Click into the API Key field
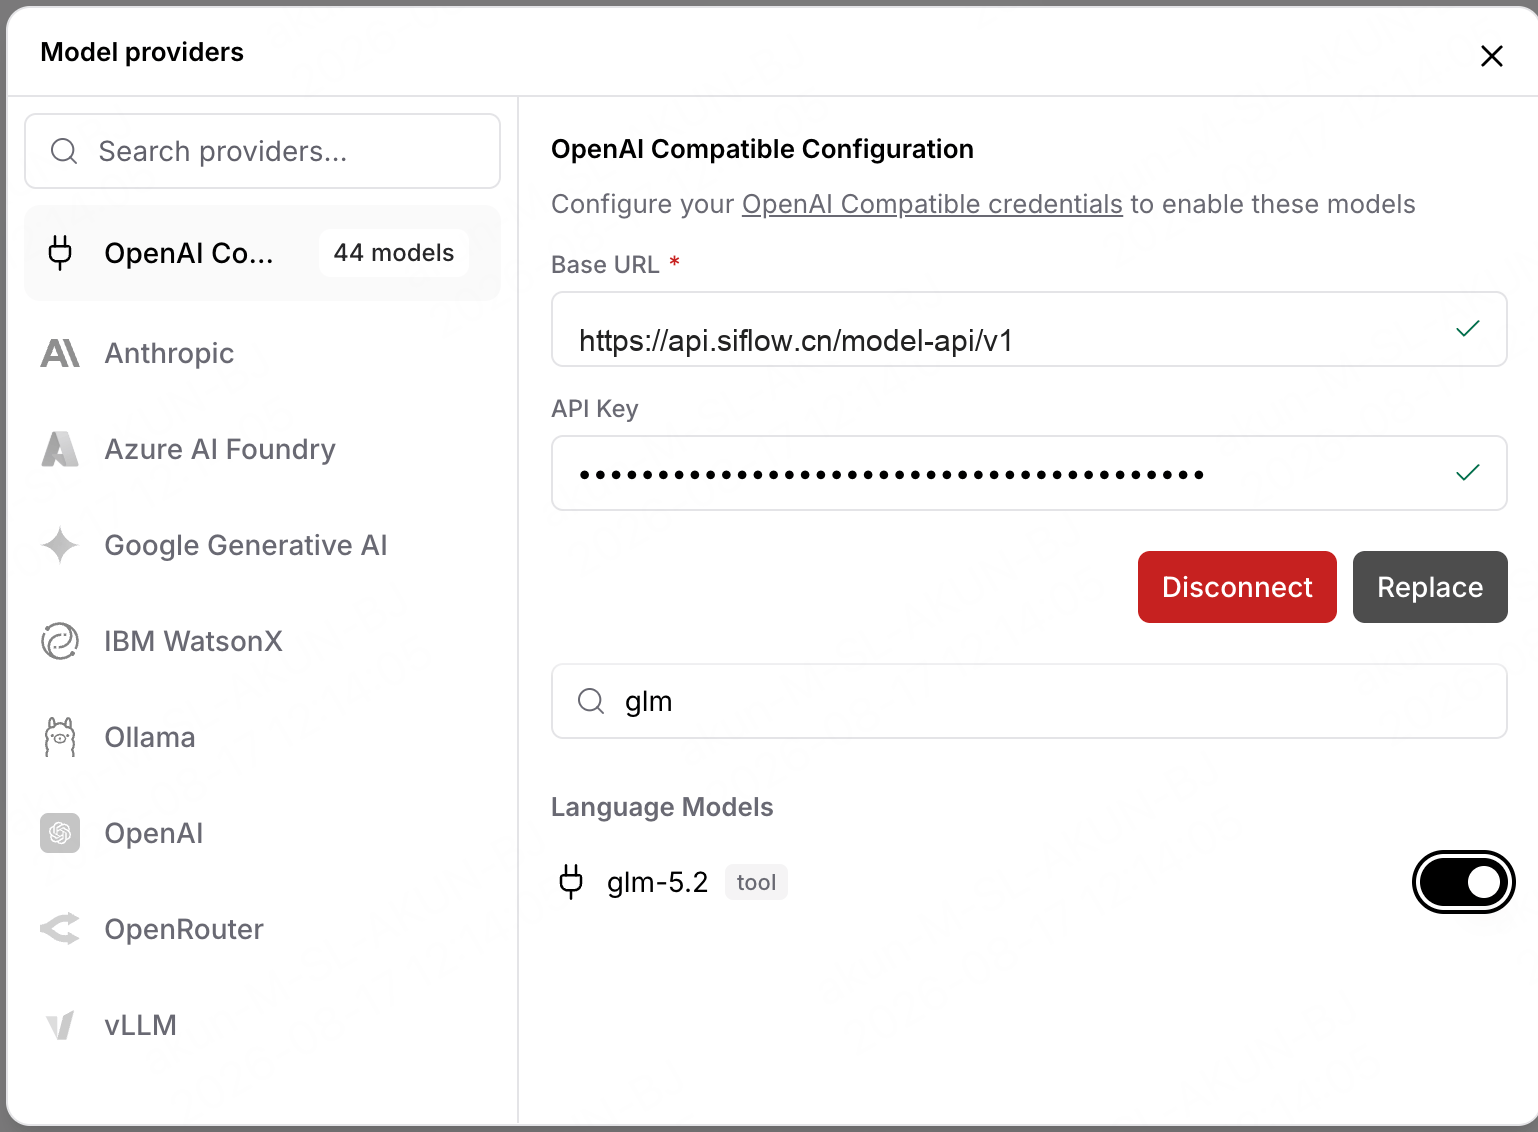The image size is (1538, 1132). coord(1029,473)
